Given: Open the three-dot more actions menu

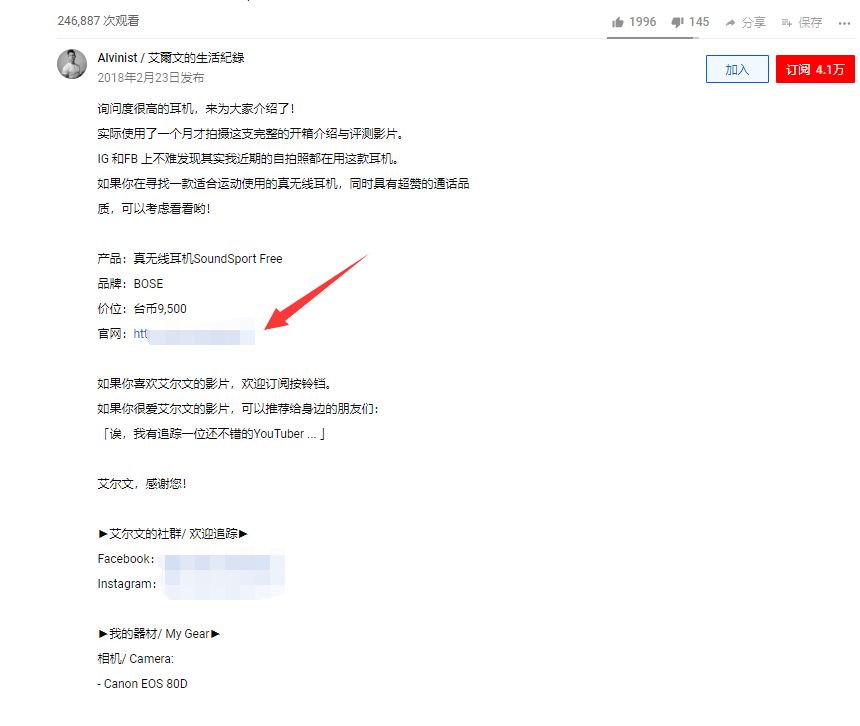Looking at the screenshot, I should [x=844, y=23].
